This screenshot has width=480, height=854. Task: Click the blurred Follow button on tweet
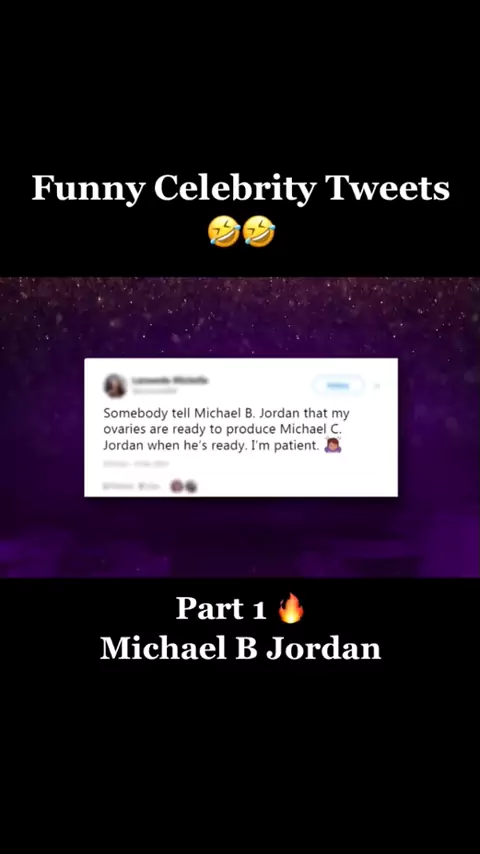[x=338, y=386]
